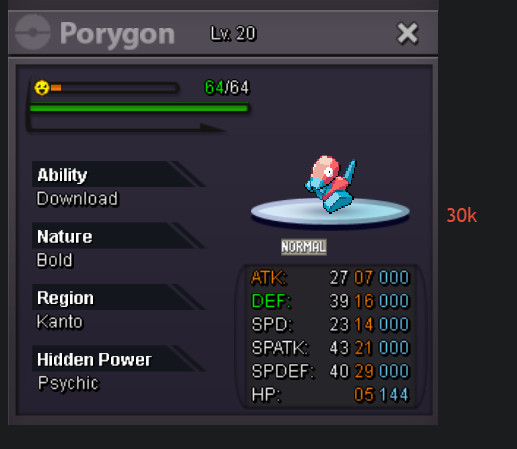The height and width of the screenshot is (449, 517).
Task: Click the Bold nature value
Action: 54,260
